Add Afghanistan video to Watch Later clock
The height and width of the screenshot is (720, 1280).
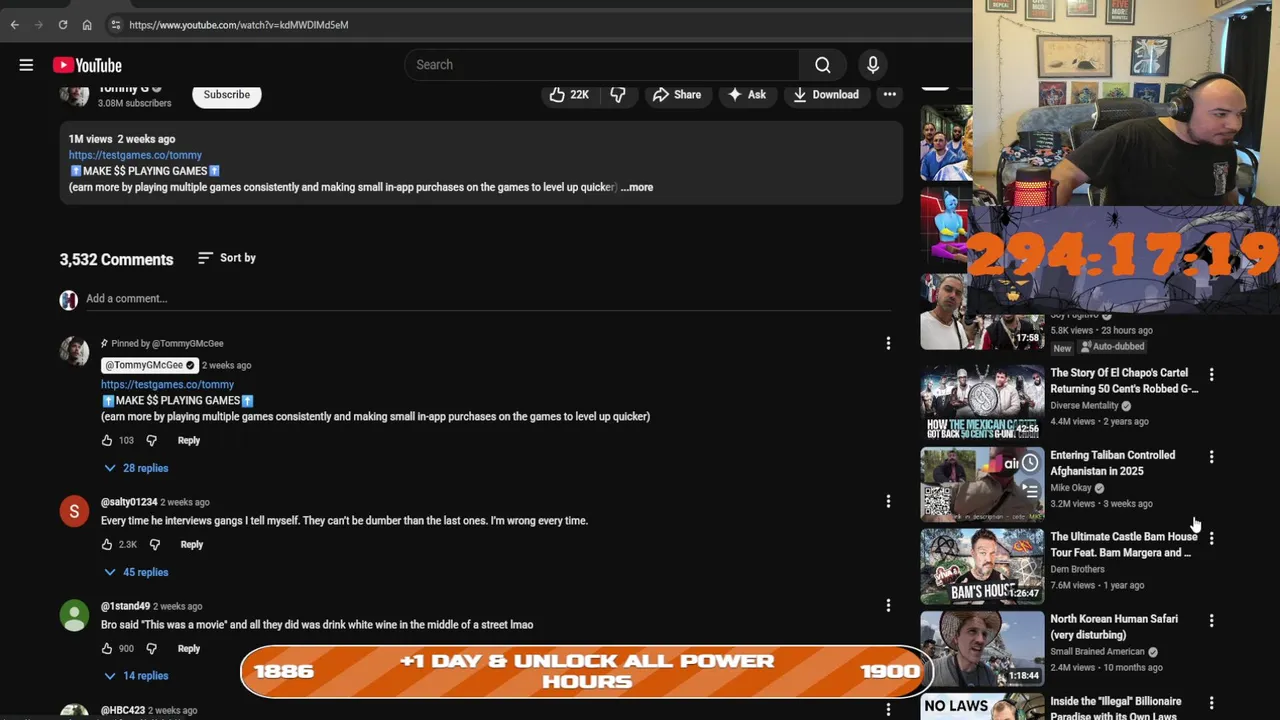1029,463
